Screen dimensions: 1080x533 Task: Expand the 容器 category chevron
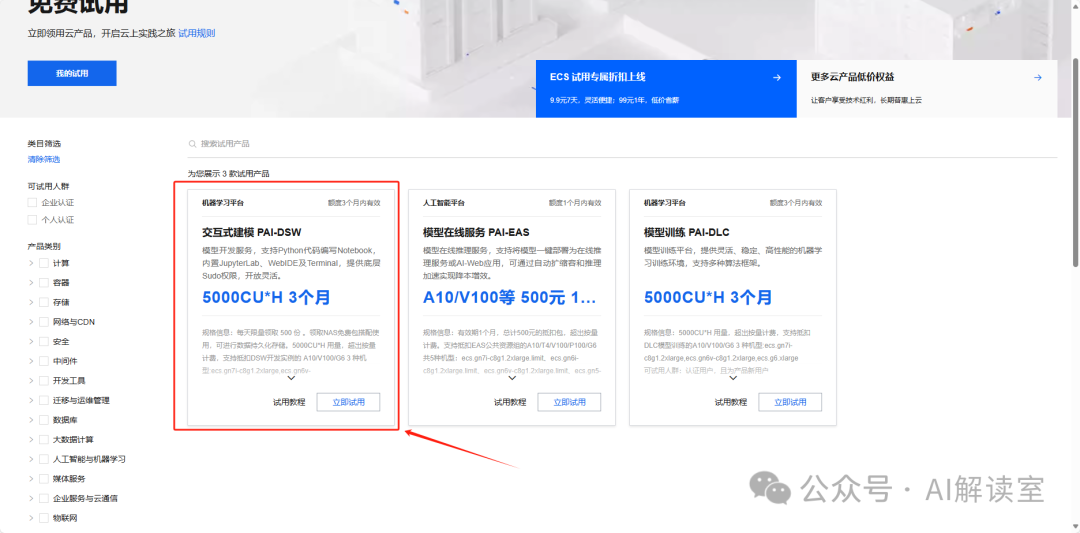pyautogui.click(x=31, y=282)
